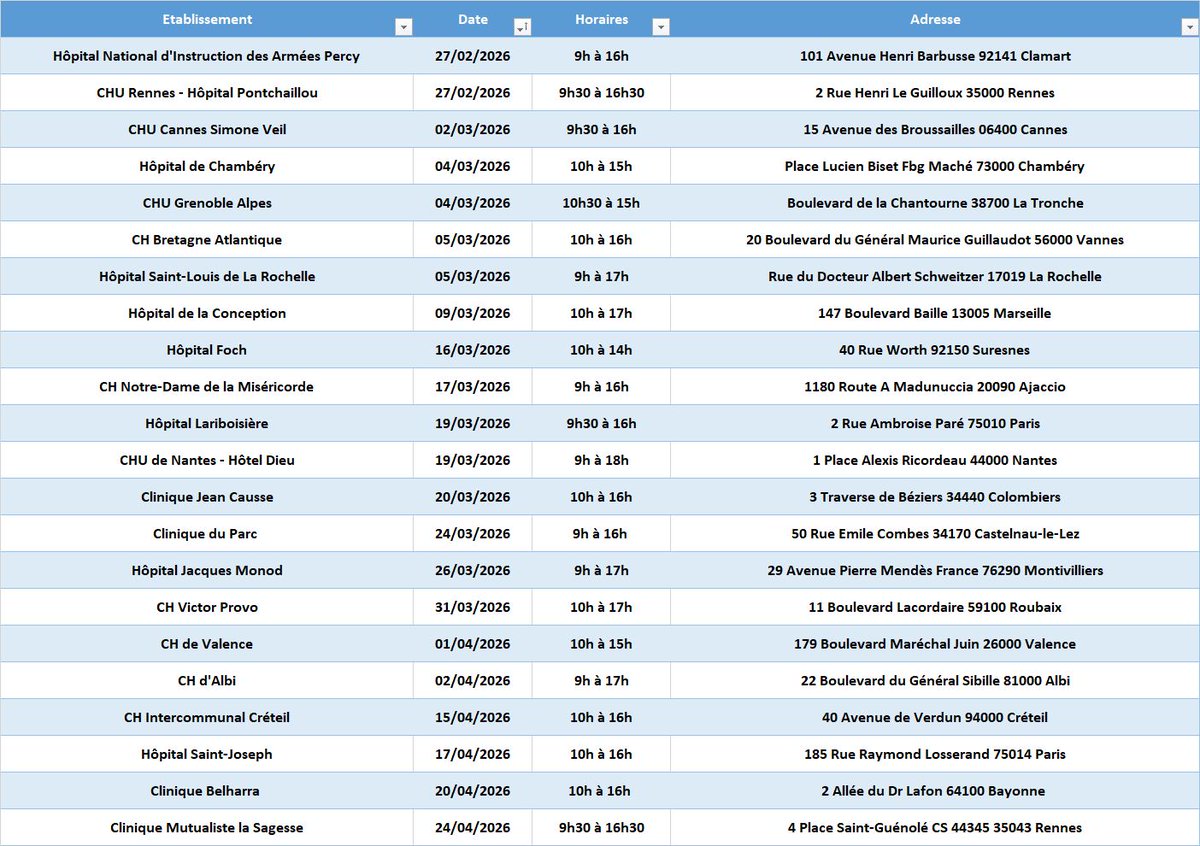Image resolution: width=1200 pixels, height=846 pixels.
Task: Select cell Hôpital de la Conception
Action: pyautogui.click(x=207, y=313)
